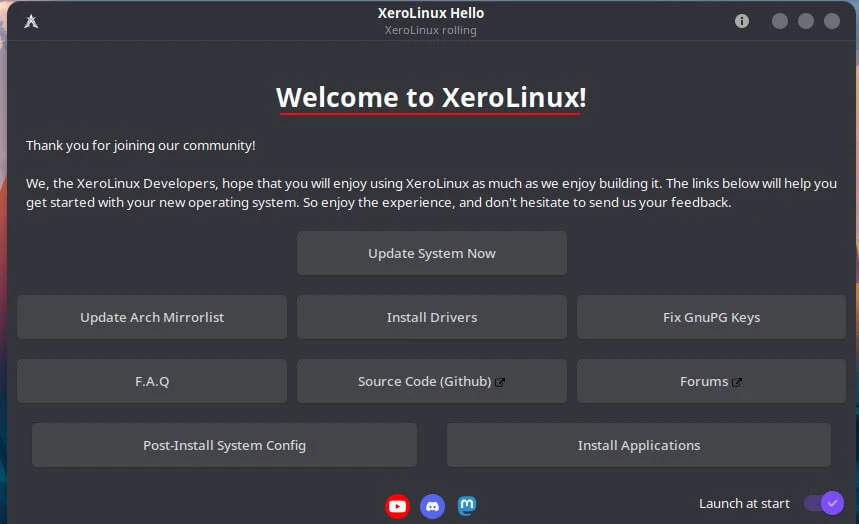Viewport: 859px width, 524px height.
Task: Open the F.A.Q page
Action: (152, 381)
